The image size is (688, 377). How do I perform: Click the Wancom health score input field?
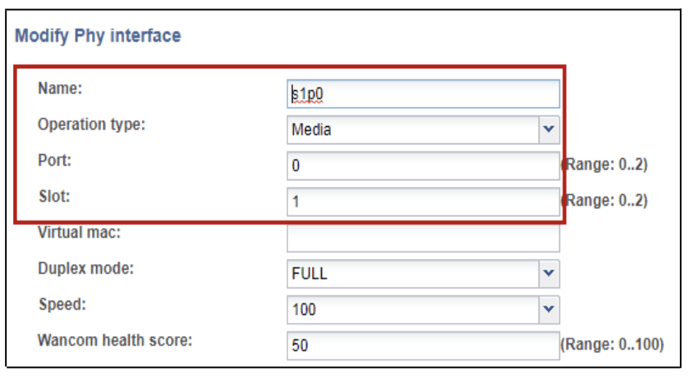(423, 345)
